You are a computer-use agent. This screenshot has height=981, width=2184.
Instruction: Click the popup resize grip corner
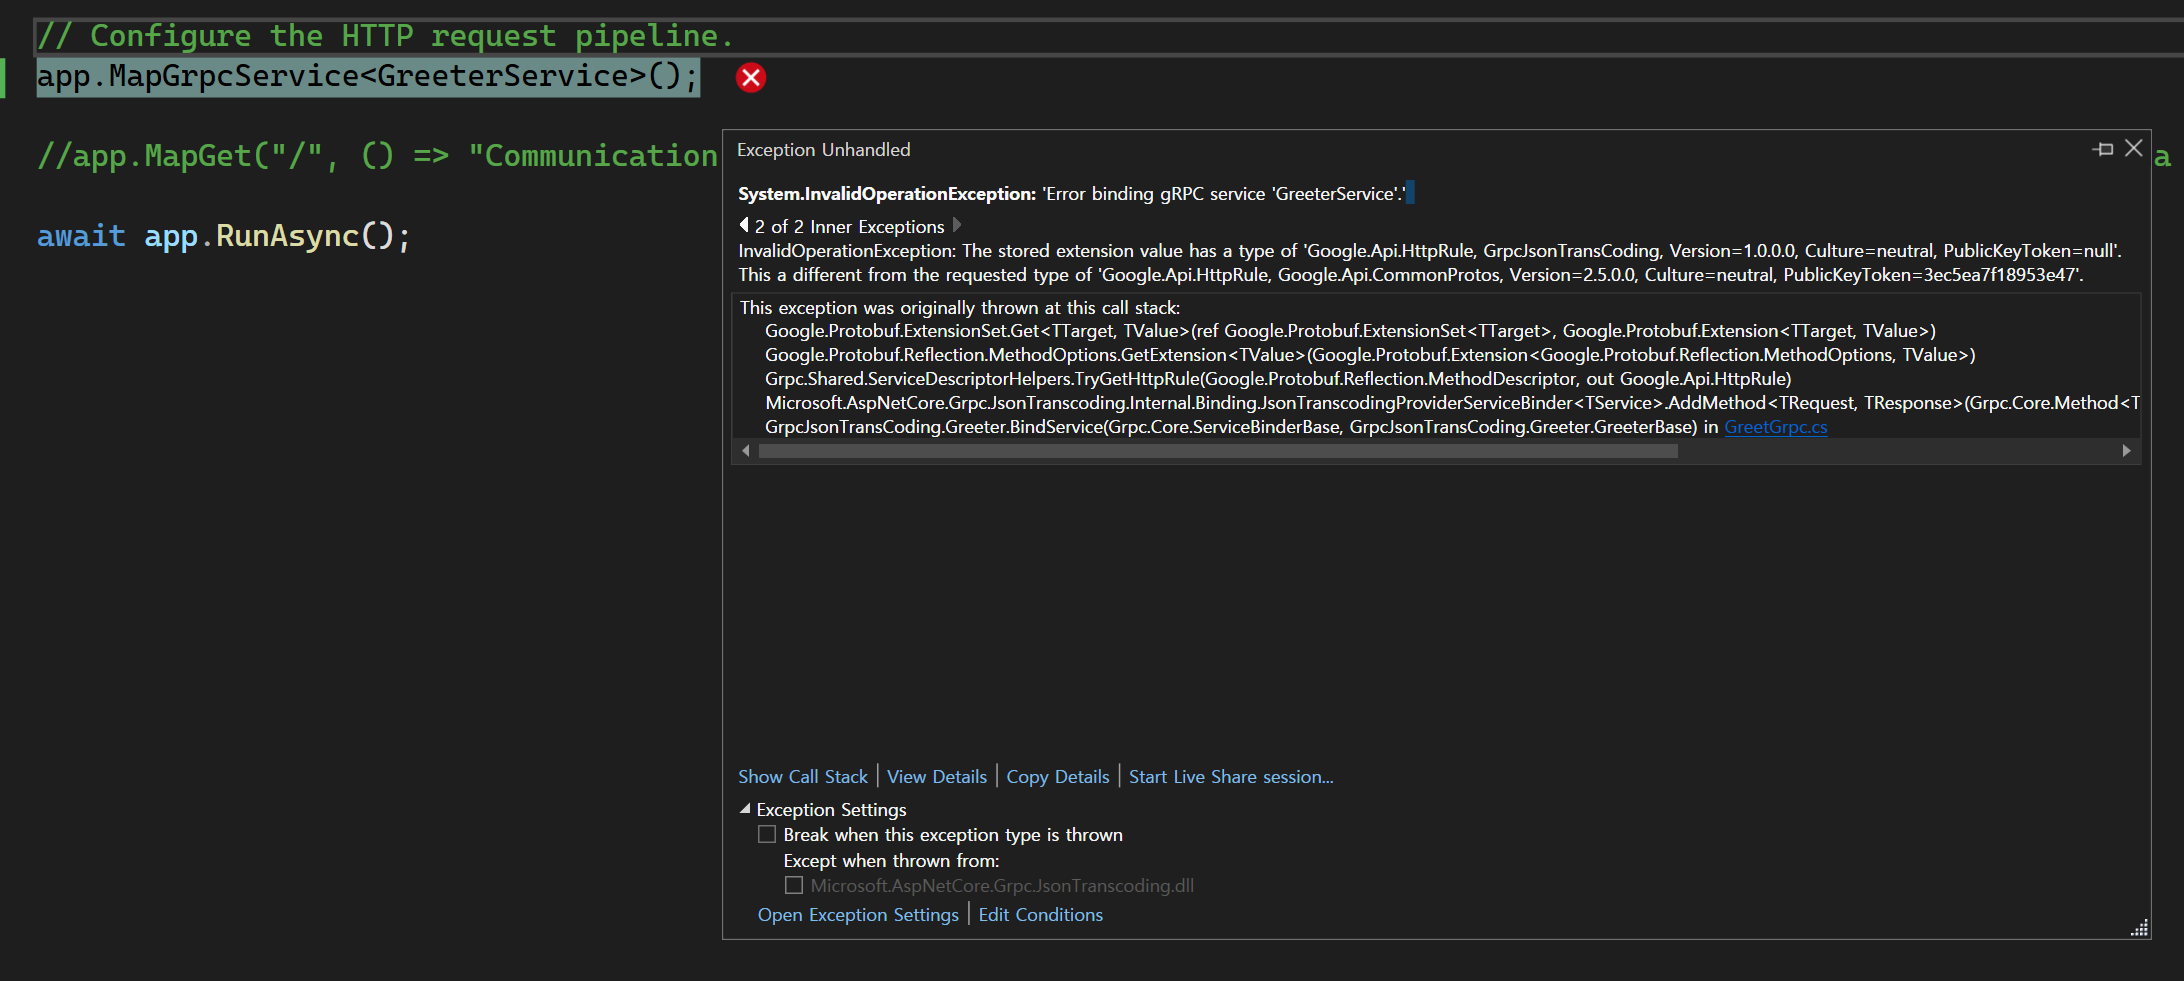[x=2139, y=928]
